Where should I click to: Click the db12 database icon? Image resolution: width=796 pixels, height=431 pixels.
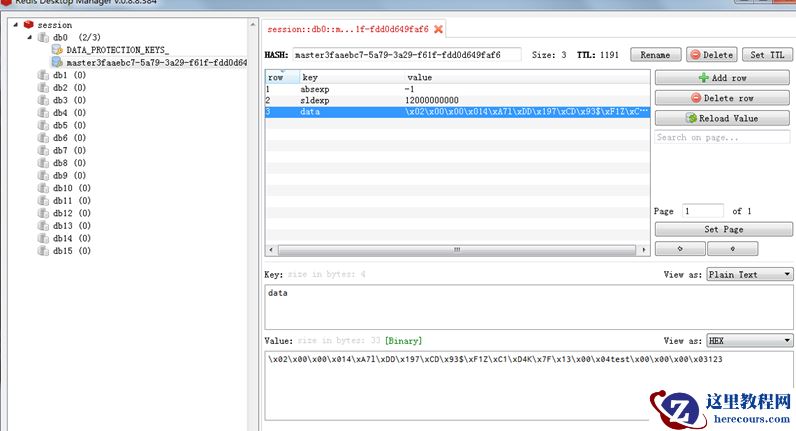(43, 213)
